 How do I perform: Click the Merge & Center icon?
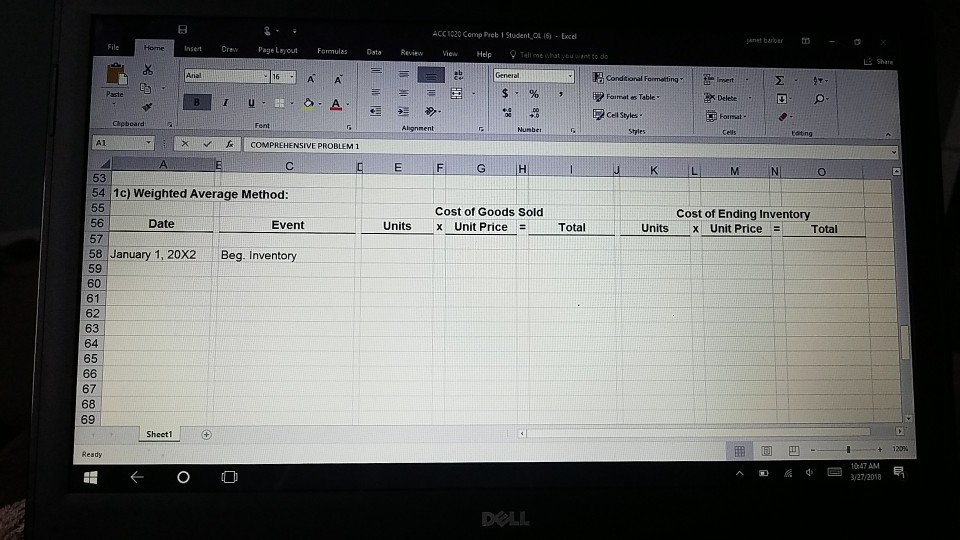coord(457,94)
